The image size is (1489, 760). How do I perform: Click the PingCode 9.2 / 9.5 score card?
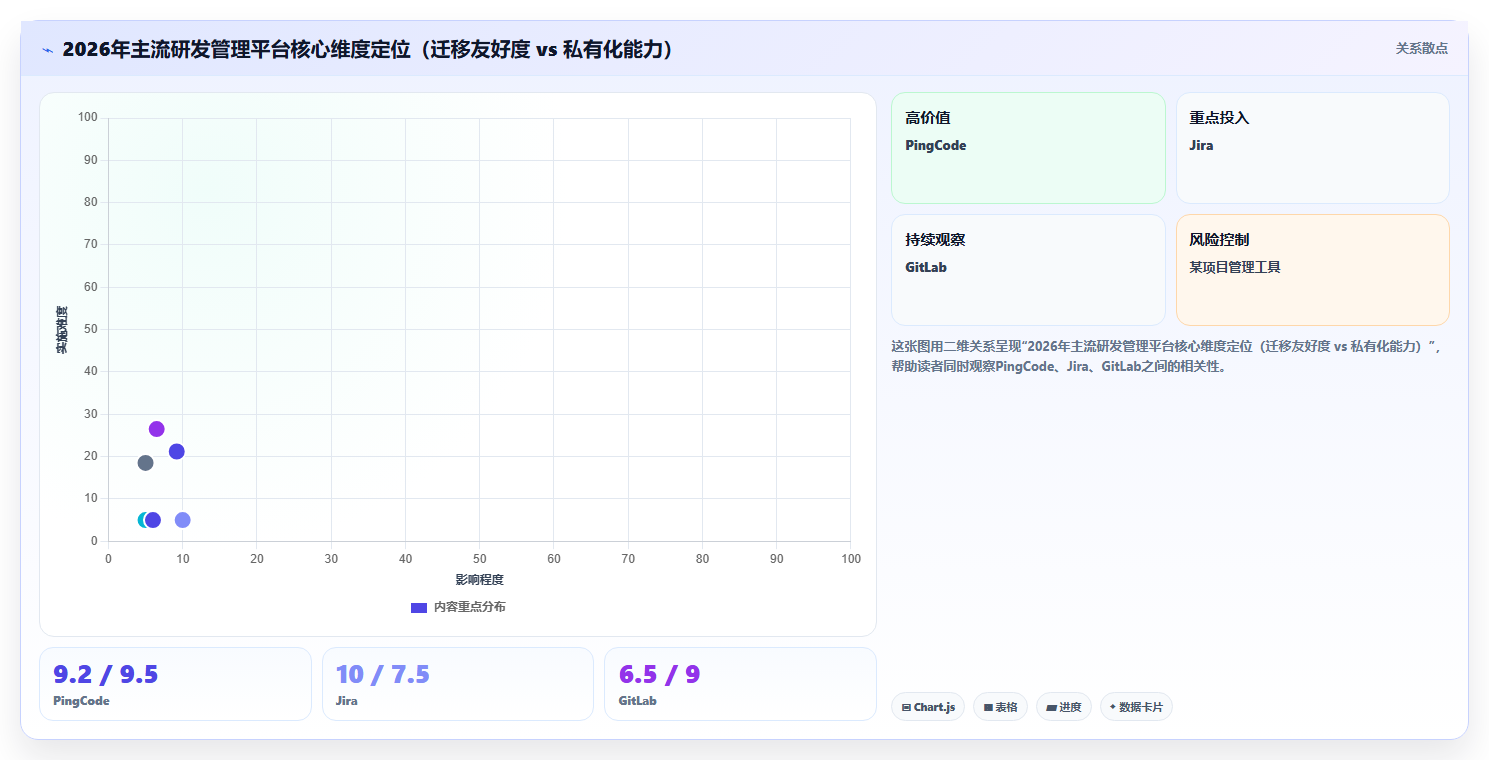[x=175, y=684]
